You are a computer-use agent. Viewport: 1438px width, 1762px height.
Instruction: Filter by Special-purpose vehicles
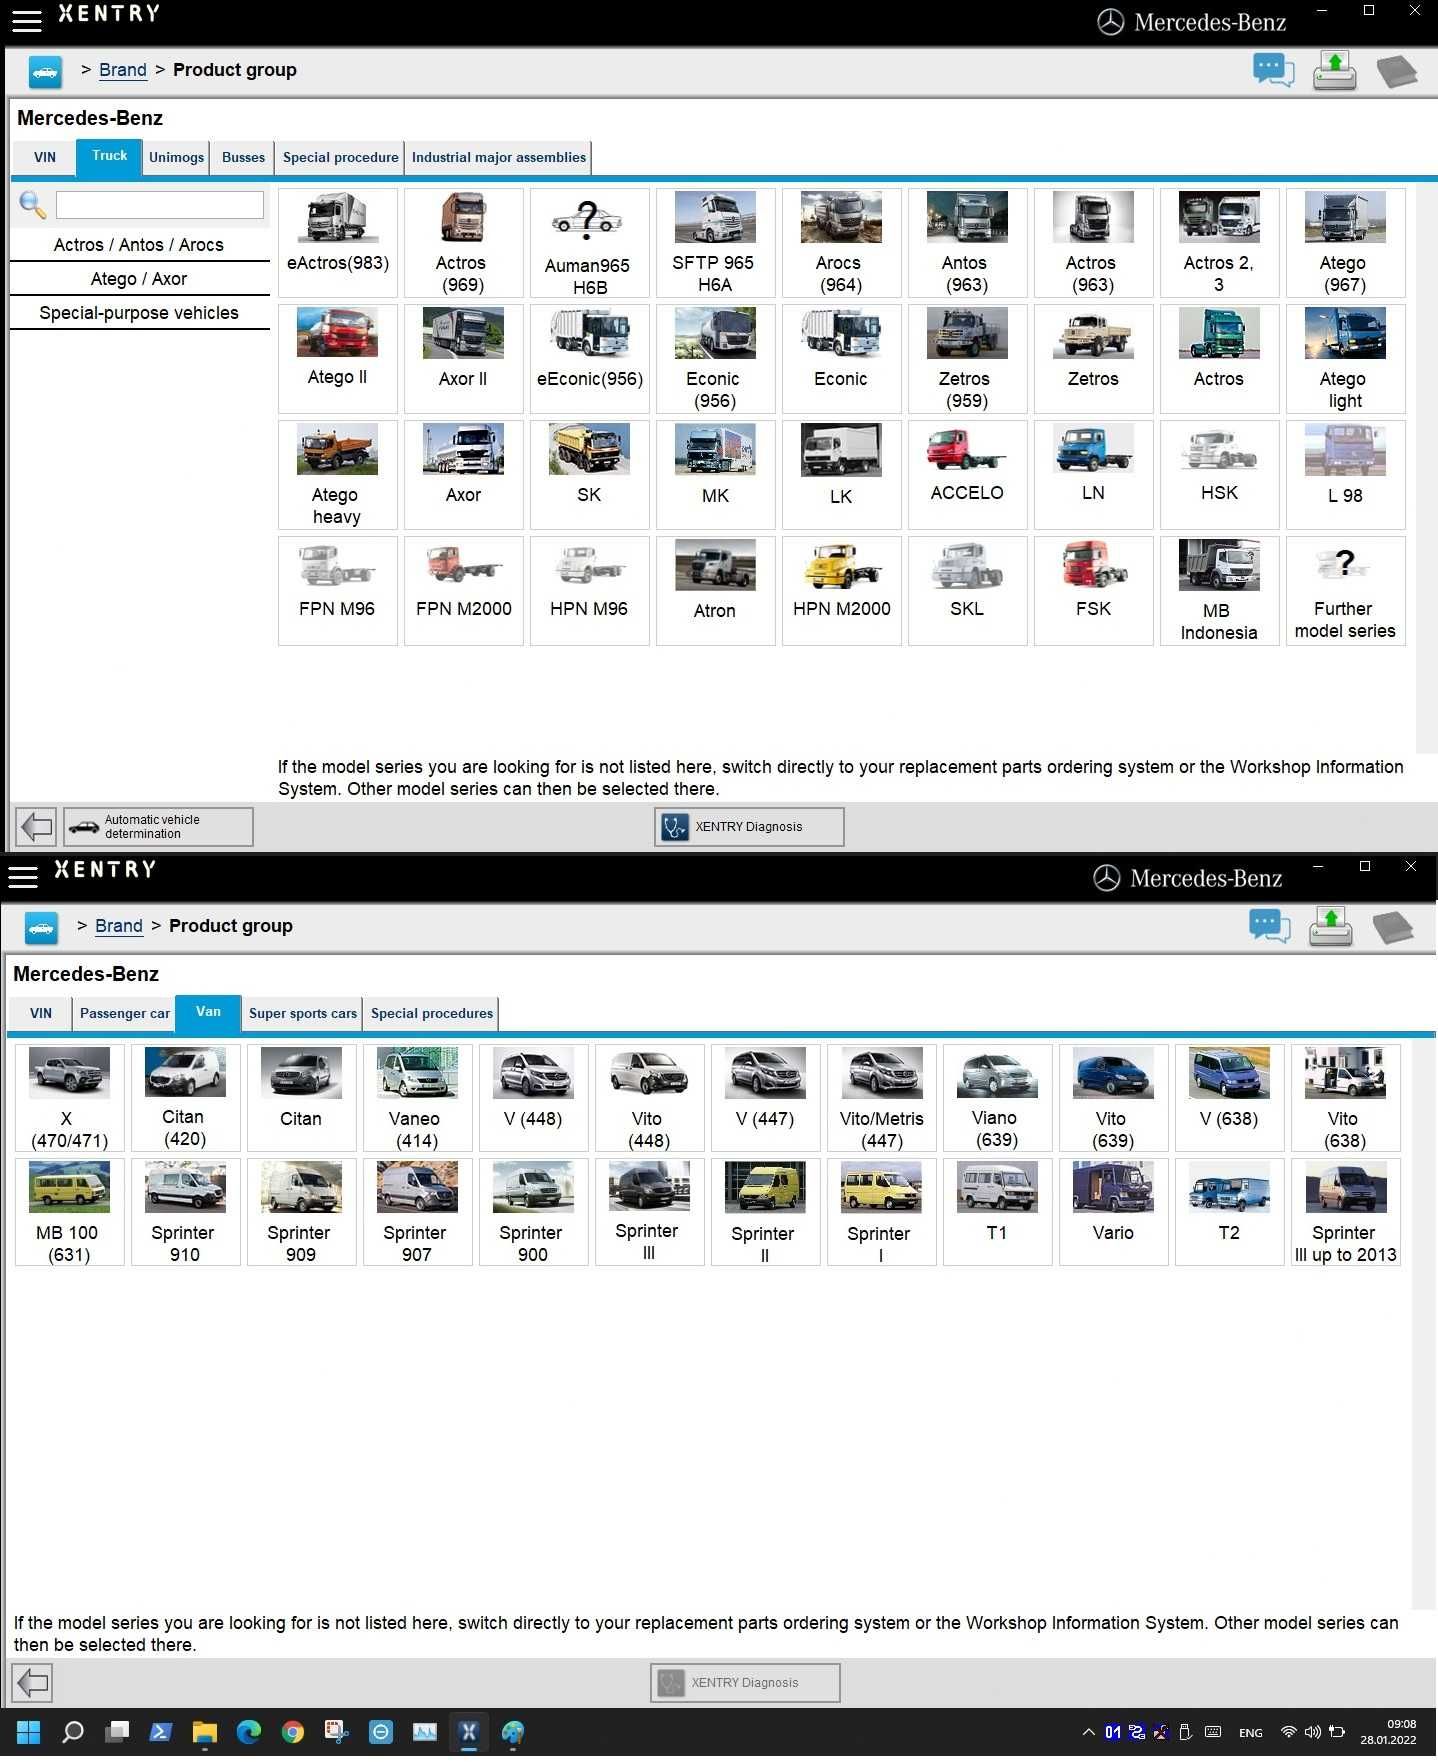coord(139,313)
